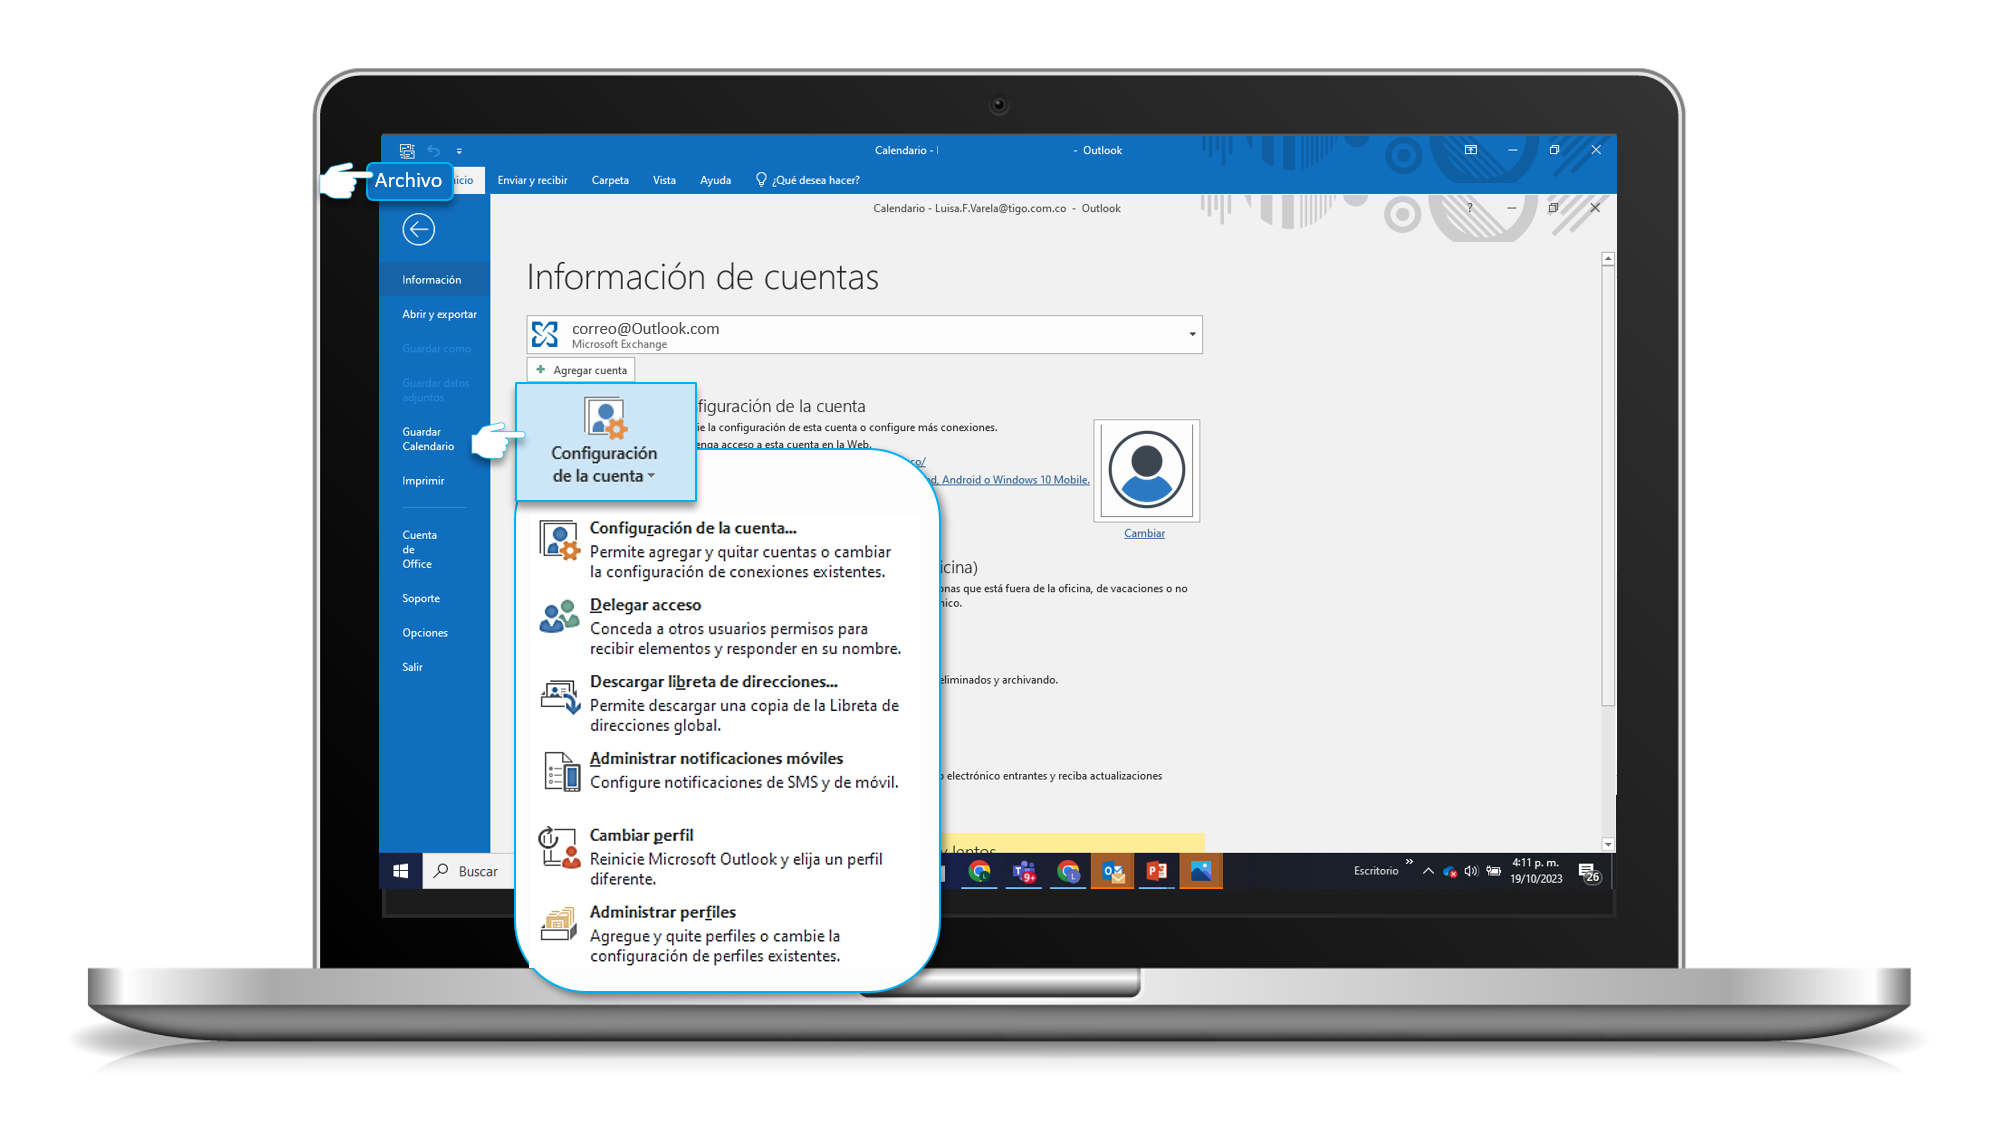Click the user profile picture
The width and height of the screenshot is (1998, 1125).
(x=1146, y=470)
